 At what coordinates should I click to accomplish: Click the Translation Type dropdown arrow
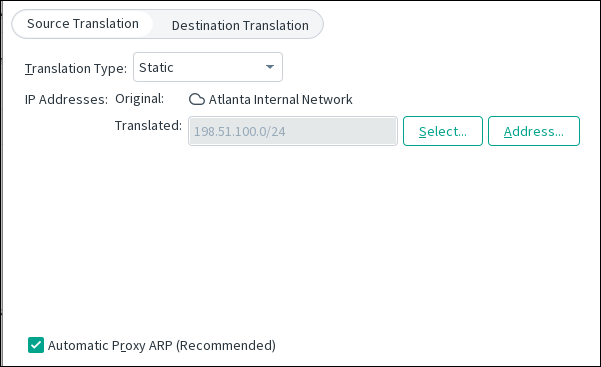click(x=270, y=67)
